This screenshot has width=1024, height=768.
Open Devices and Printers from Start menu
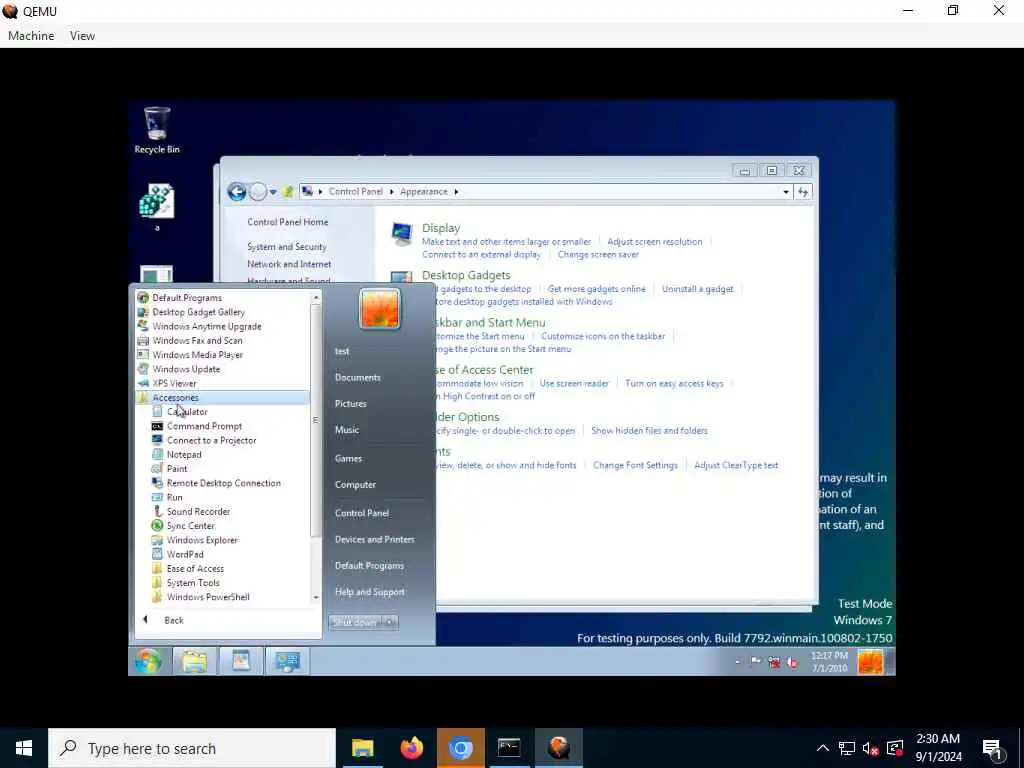[375, 539]
